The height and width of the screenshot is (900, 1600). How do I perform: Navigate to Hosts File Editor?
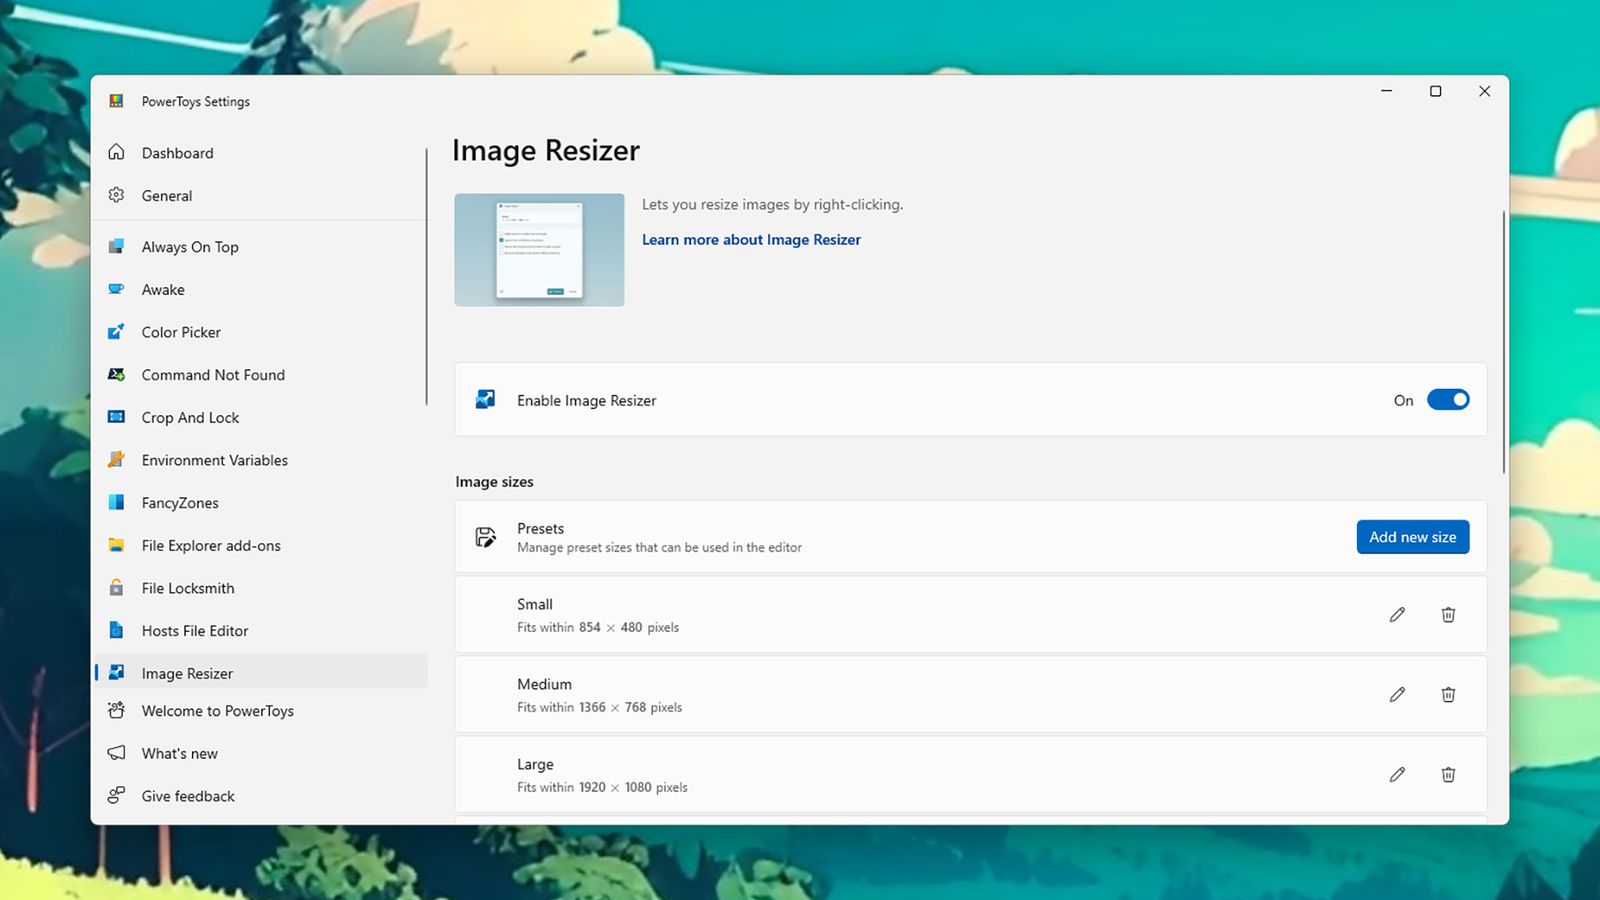point(195,631)
